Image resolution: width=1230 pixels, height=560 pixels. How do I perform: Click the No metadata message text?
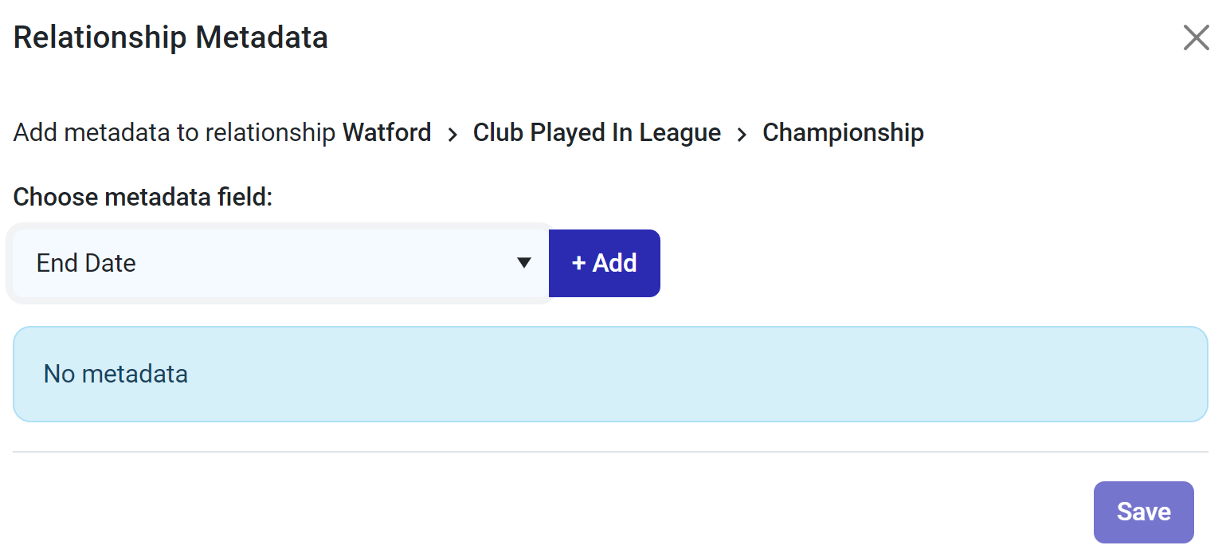[116, 374]
